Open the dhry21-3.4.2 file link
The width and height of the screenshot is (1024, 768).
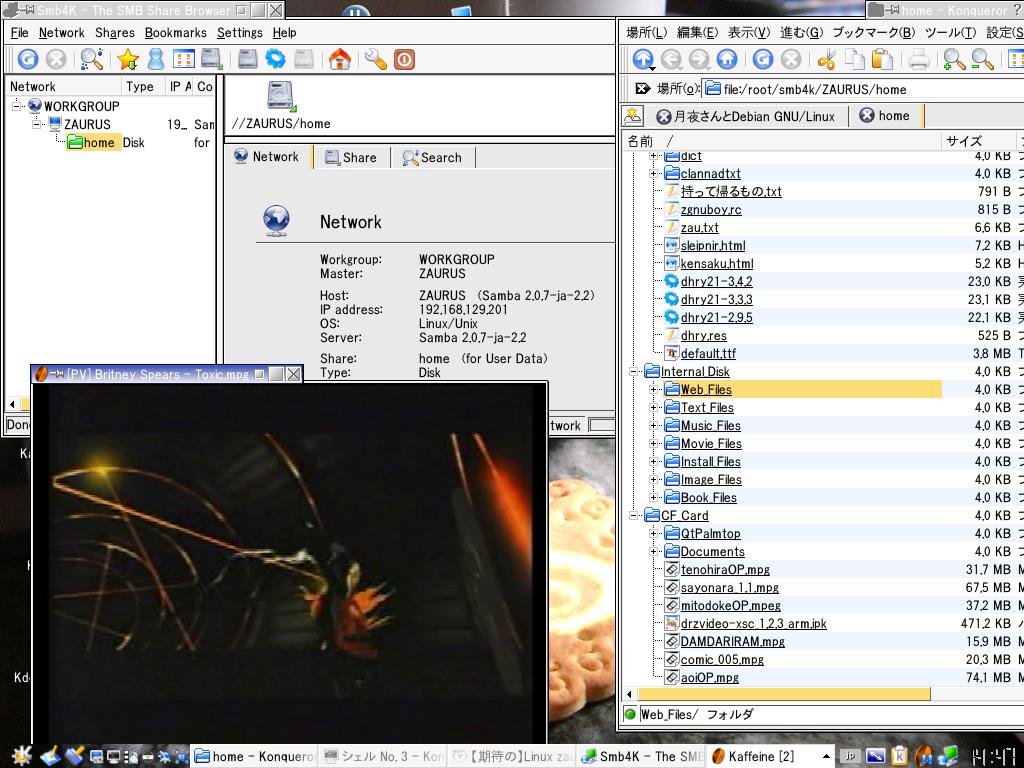pos(716,281)
